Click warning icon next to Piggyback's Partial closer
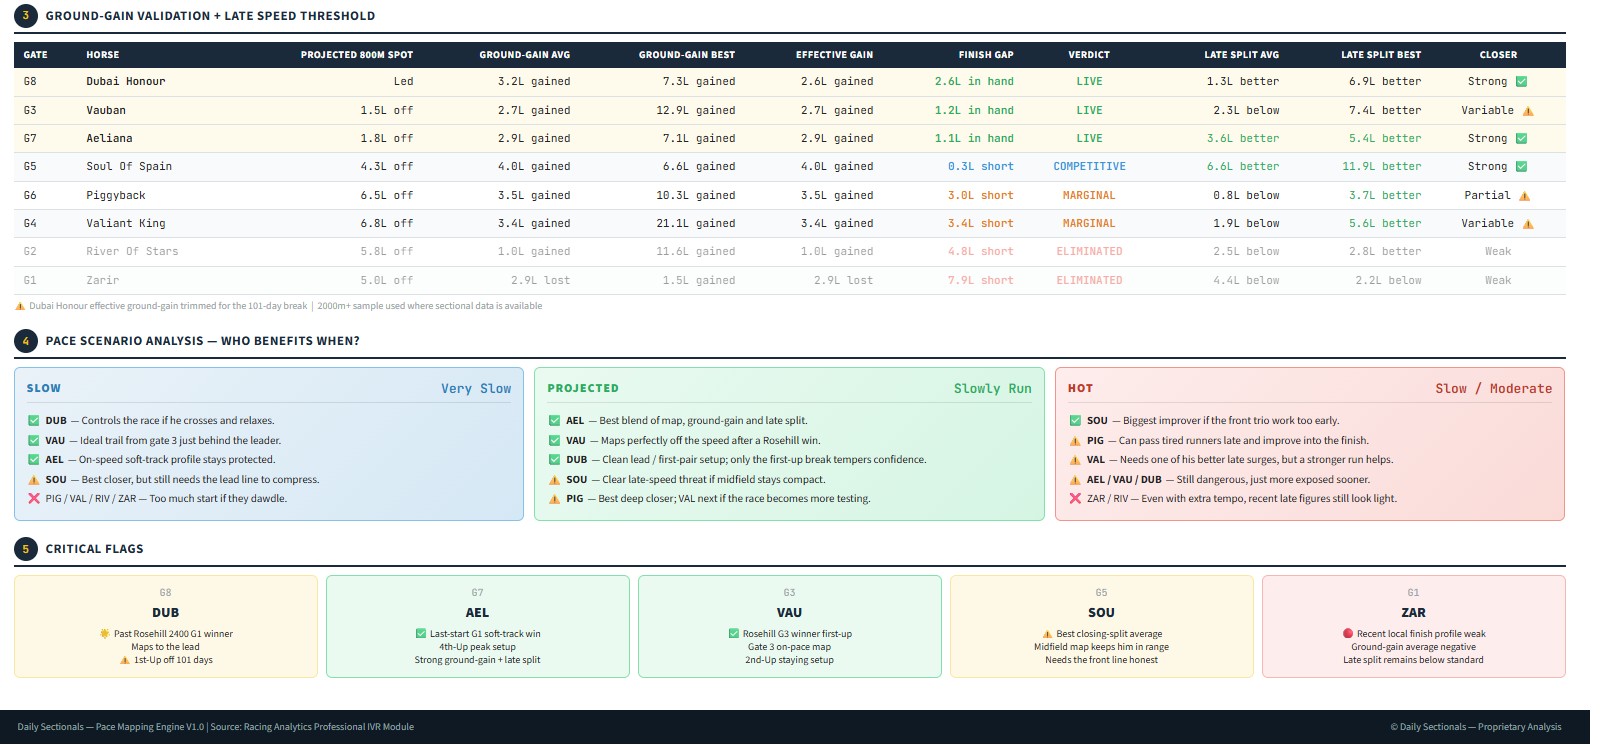Image resolution: width=1601 pixels, height=746 pixels. pyautogui.click(x=1524, y=196)
